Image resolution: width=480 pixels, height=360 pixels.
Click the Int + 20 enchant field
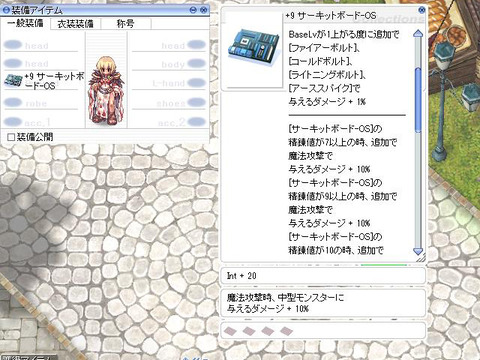pyautogui.click(x=323, y=276)
